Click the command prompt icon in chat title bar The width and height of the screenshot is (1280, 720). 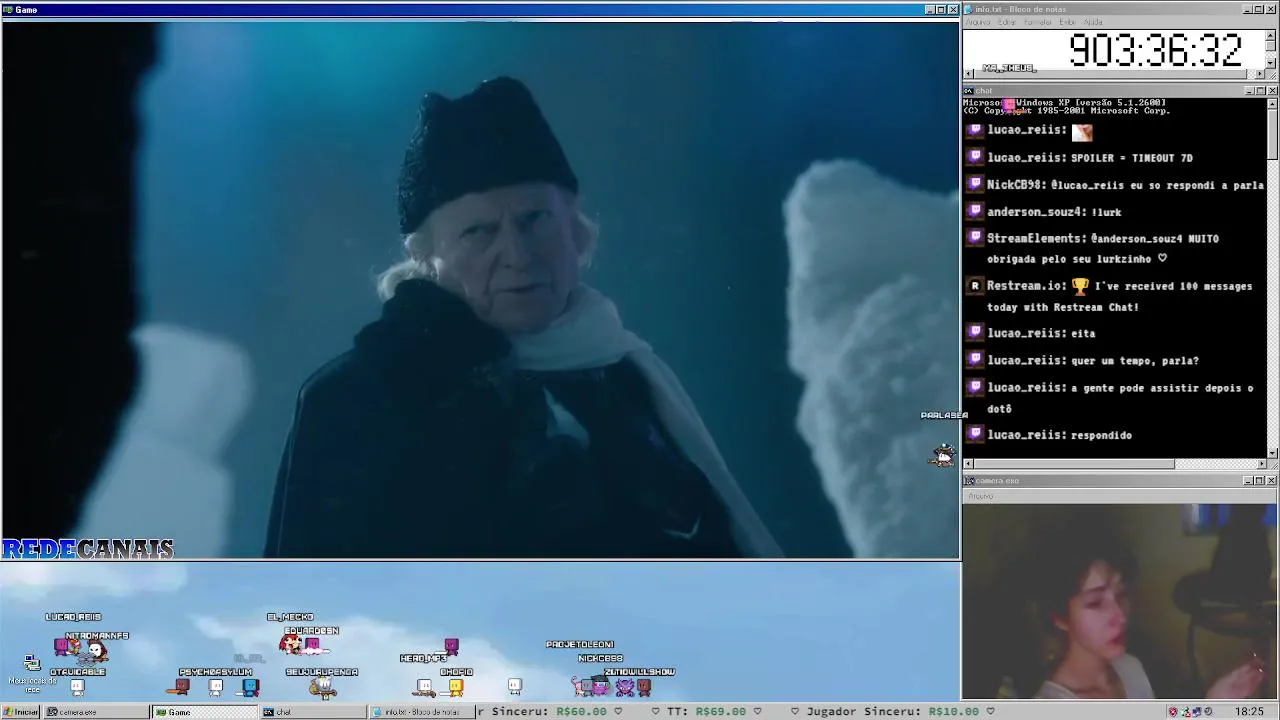pyautogui.click(x=969, y=91)
